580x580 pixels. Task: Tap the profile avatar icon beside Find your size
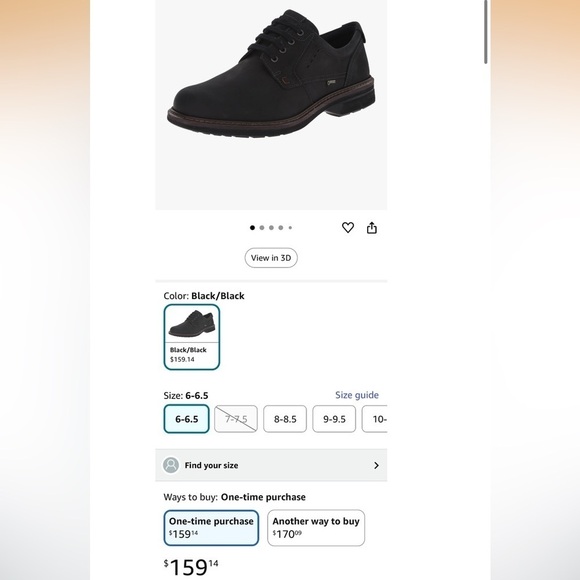pyautogui.click(x=171, y=465)
